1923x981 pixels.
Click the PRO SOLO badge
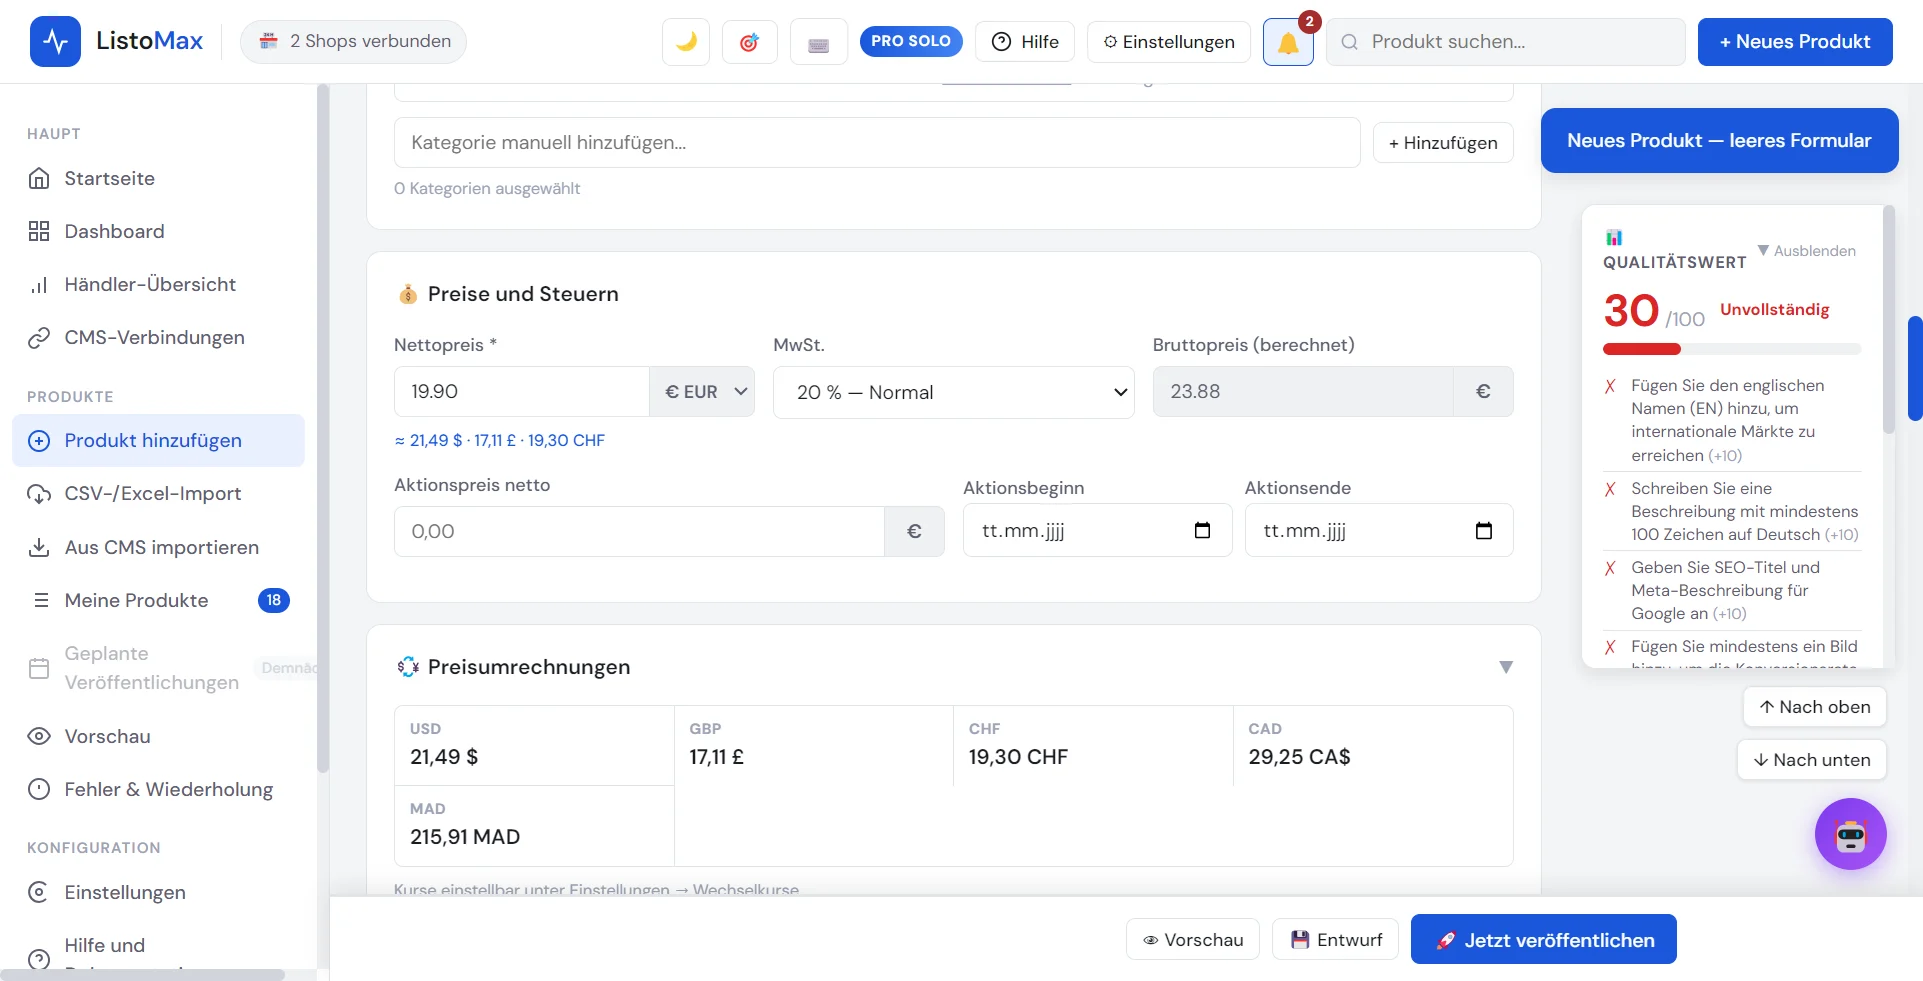point(911,41)
